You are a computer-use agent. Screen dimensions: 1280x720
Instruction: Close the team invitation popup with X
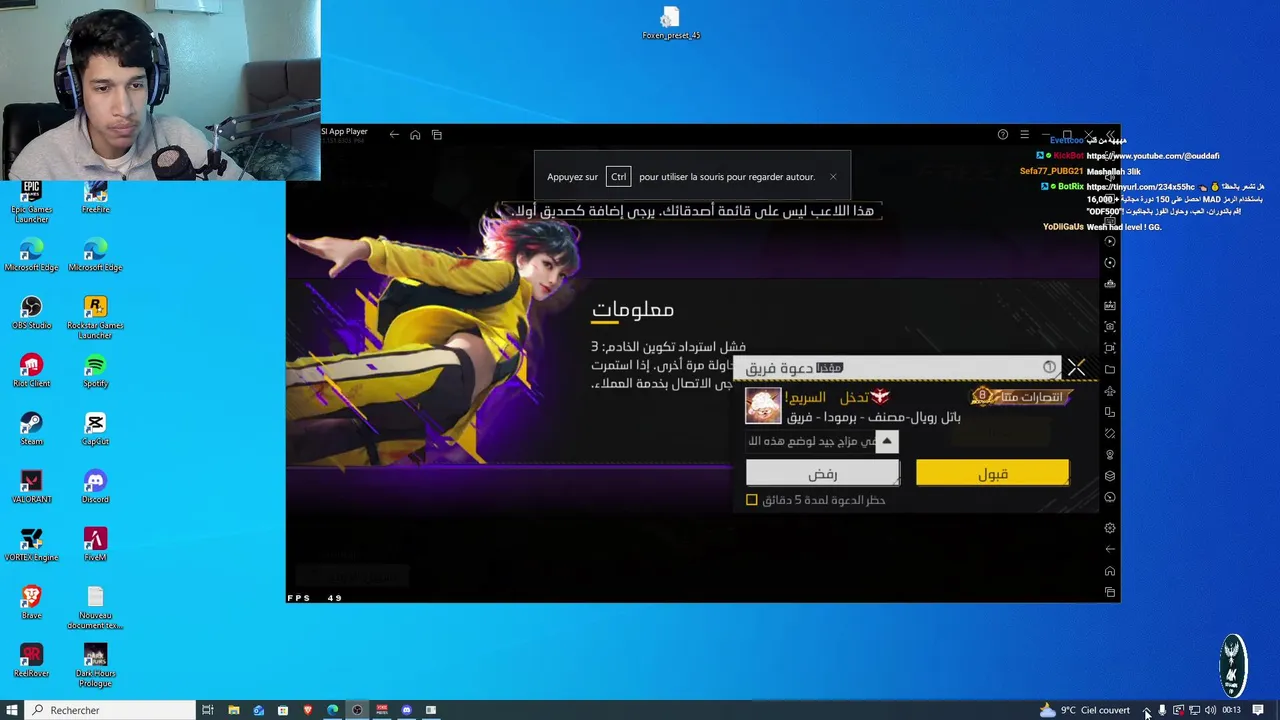pos(1076,368)
